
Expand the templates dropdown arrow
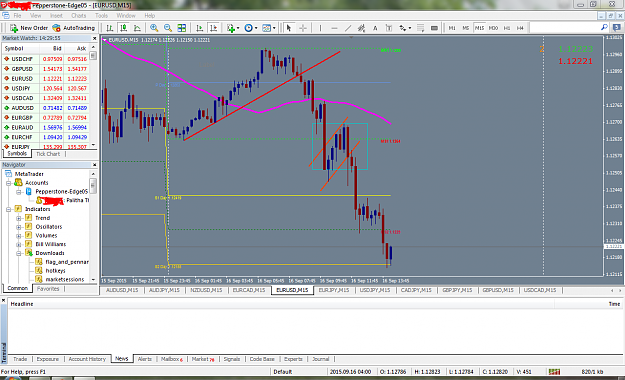click(x=274, y=28)
